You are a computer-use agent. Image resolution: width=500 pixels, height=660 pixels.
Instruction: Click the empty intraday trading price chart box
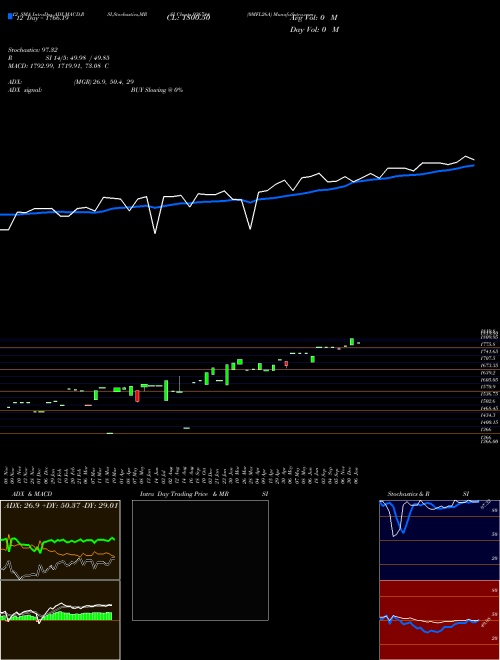click(x=200, y=560)
